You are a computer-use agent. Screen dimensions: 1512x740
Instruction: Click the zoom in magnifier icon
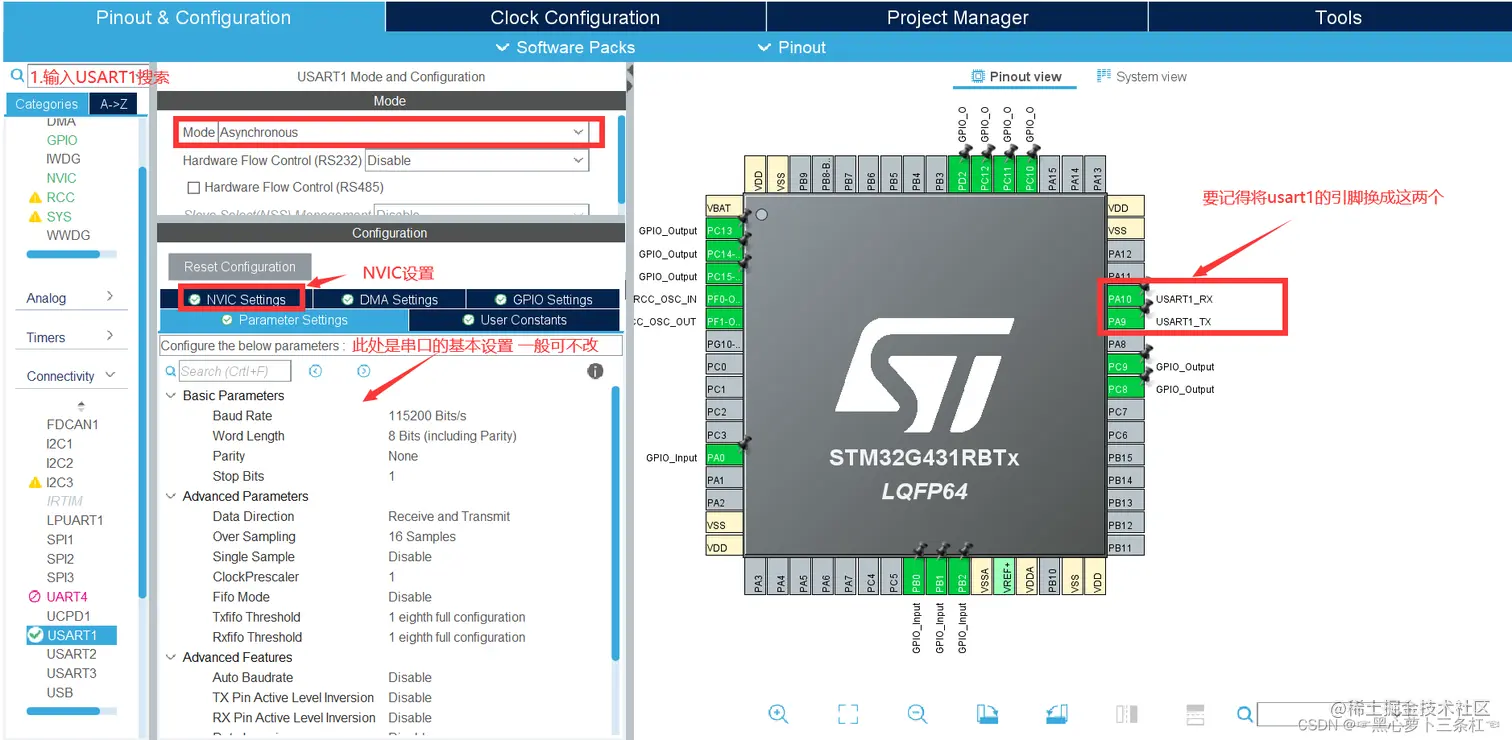(778, 713)
